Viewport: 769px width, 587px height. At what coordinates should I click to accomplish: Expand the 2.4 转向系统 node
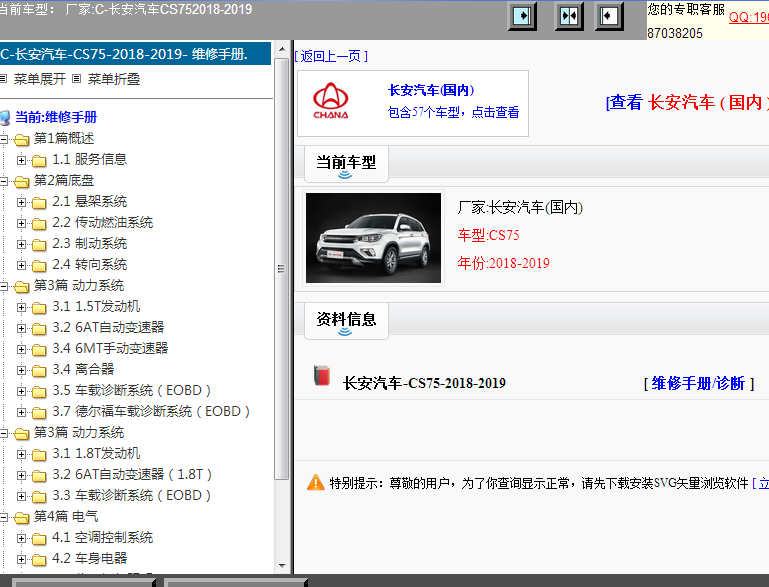21,265
